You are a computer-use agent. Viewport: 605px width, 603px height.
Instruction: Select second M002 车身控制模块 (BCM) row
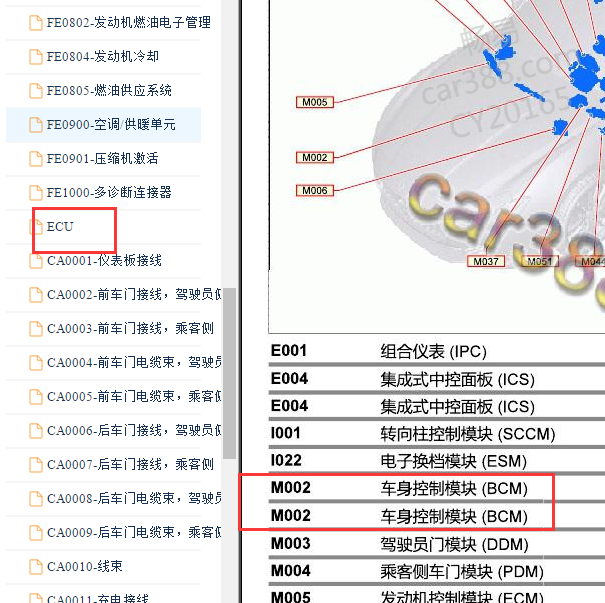[x=437, y=516]
